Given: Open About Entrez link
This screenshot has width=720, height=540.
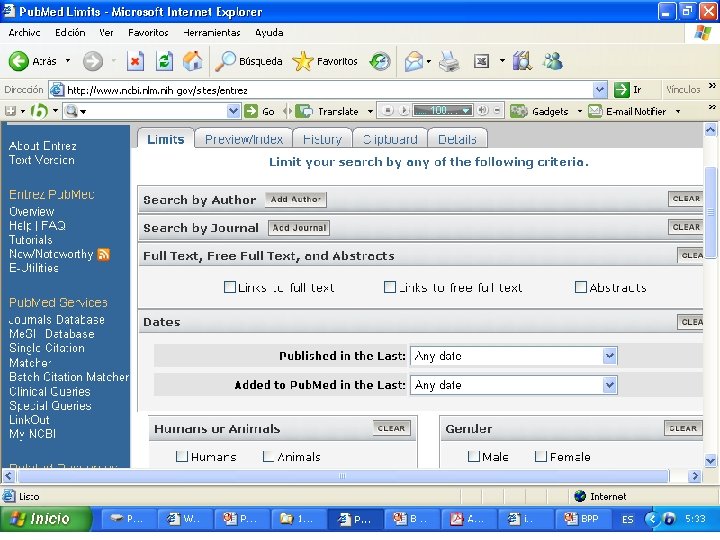Looking at the screenshot, I should click(43, 146).
